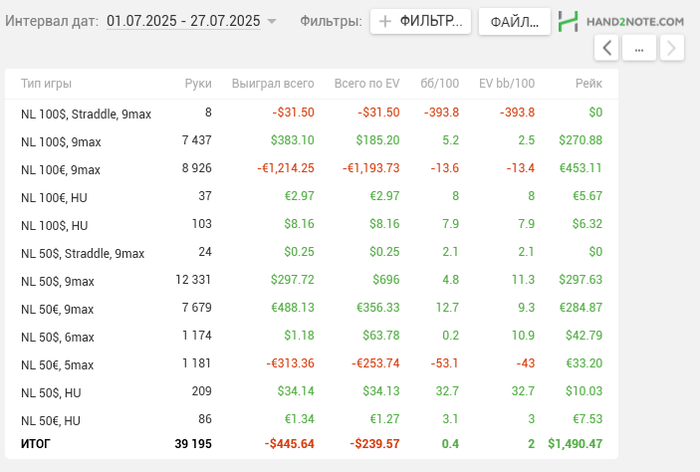
Task: Click the Hand2Note logo icon
Action: [568, 21]
